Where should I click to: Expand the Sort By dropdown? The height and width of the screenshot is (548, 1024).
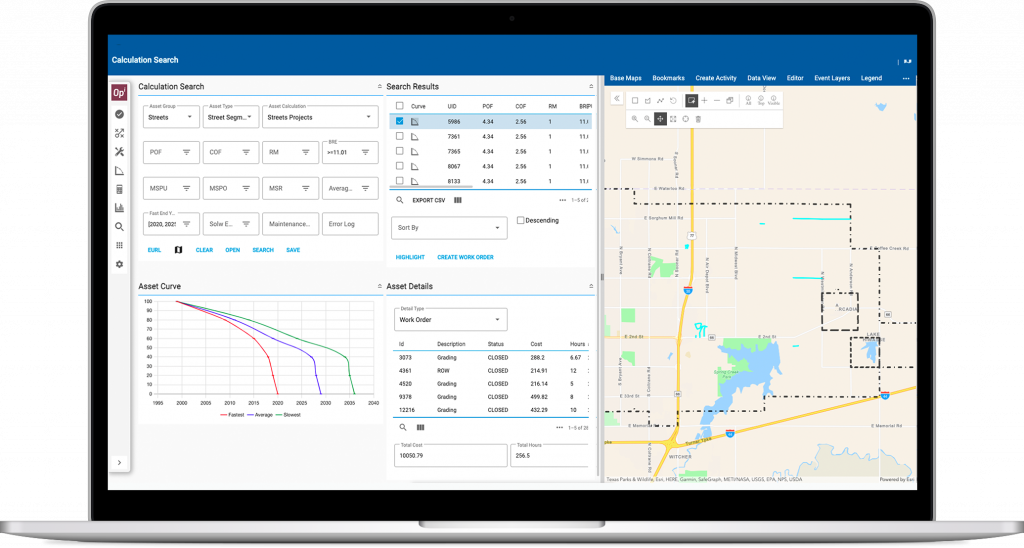click(x=448, y=228)
